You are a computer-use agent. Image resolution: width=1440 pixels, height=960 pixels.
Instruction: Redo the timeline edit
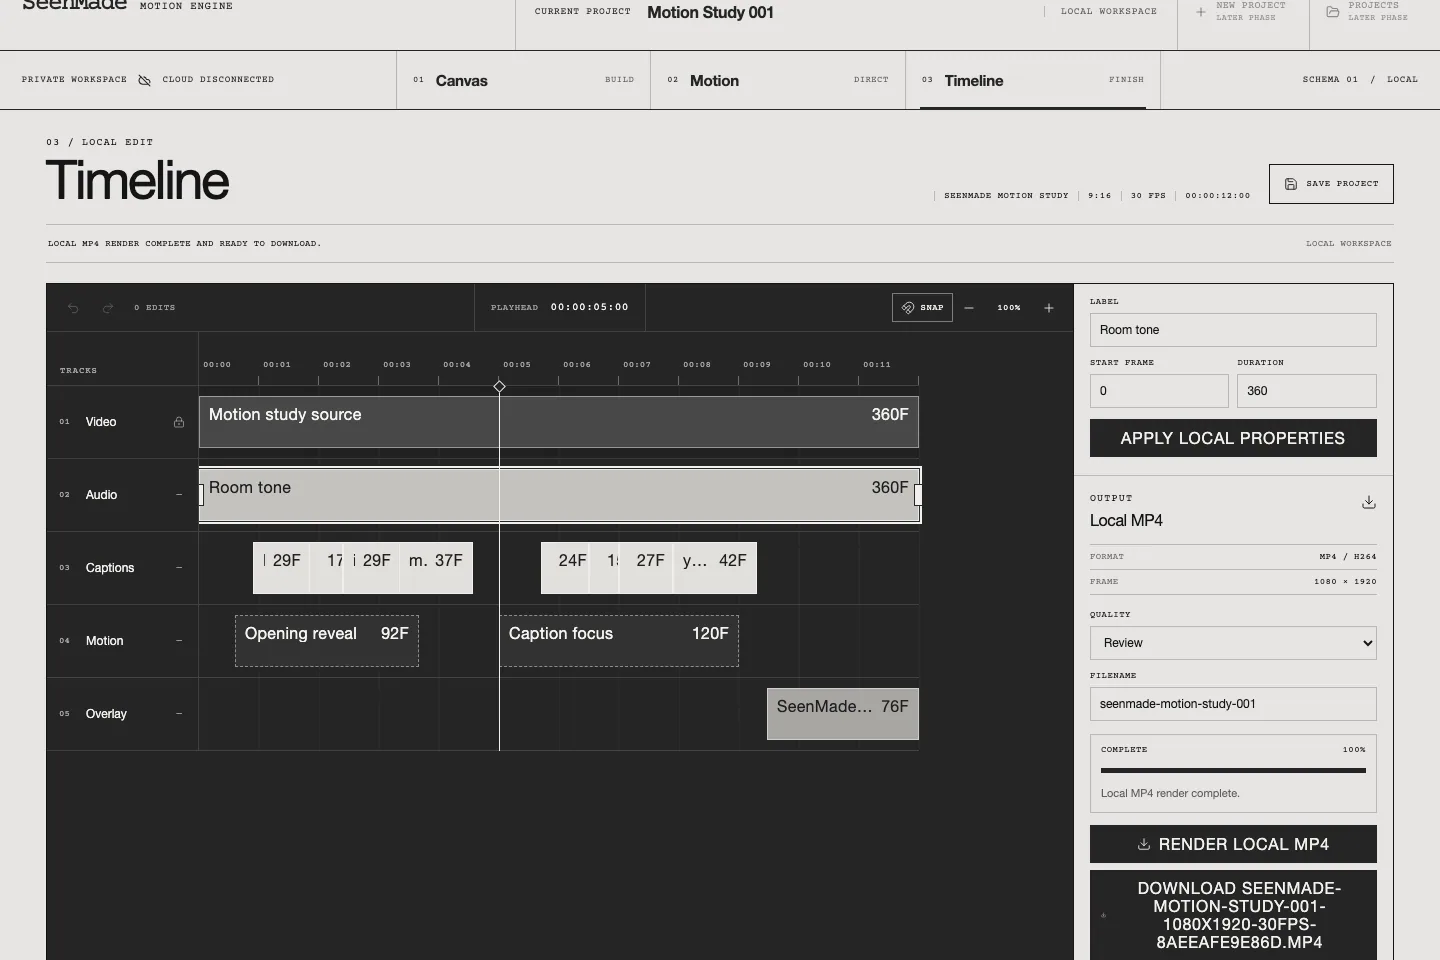coord(107,308)
